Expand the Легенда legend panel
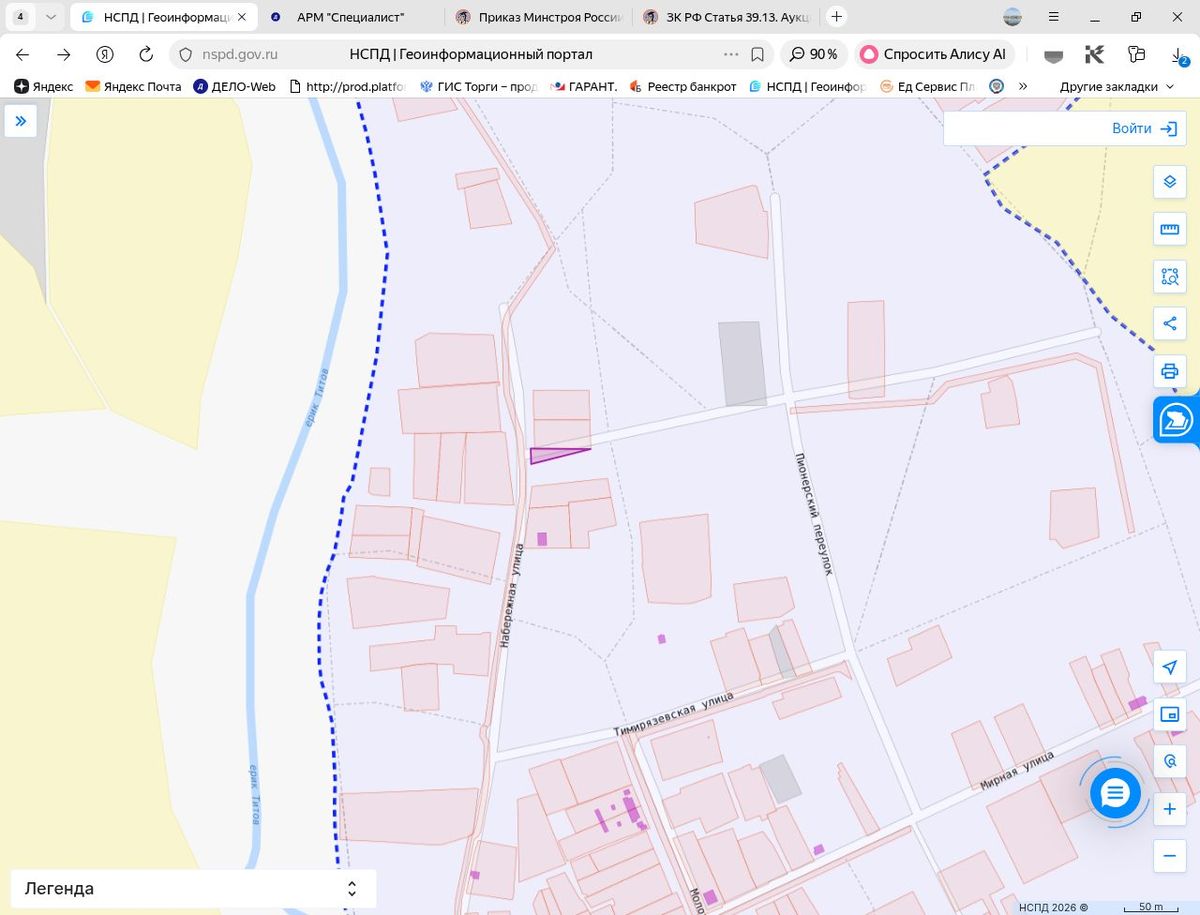1200x915 pixels. [x=193, y=888]
